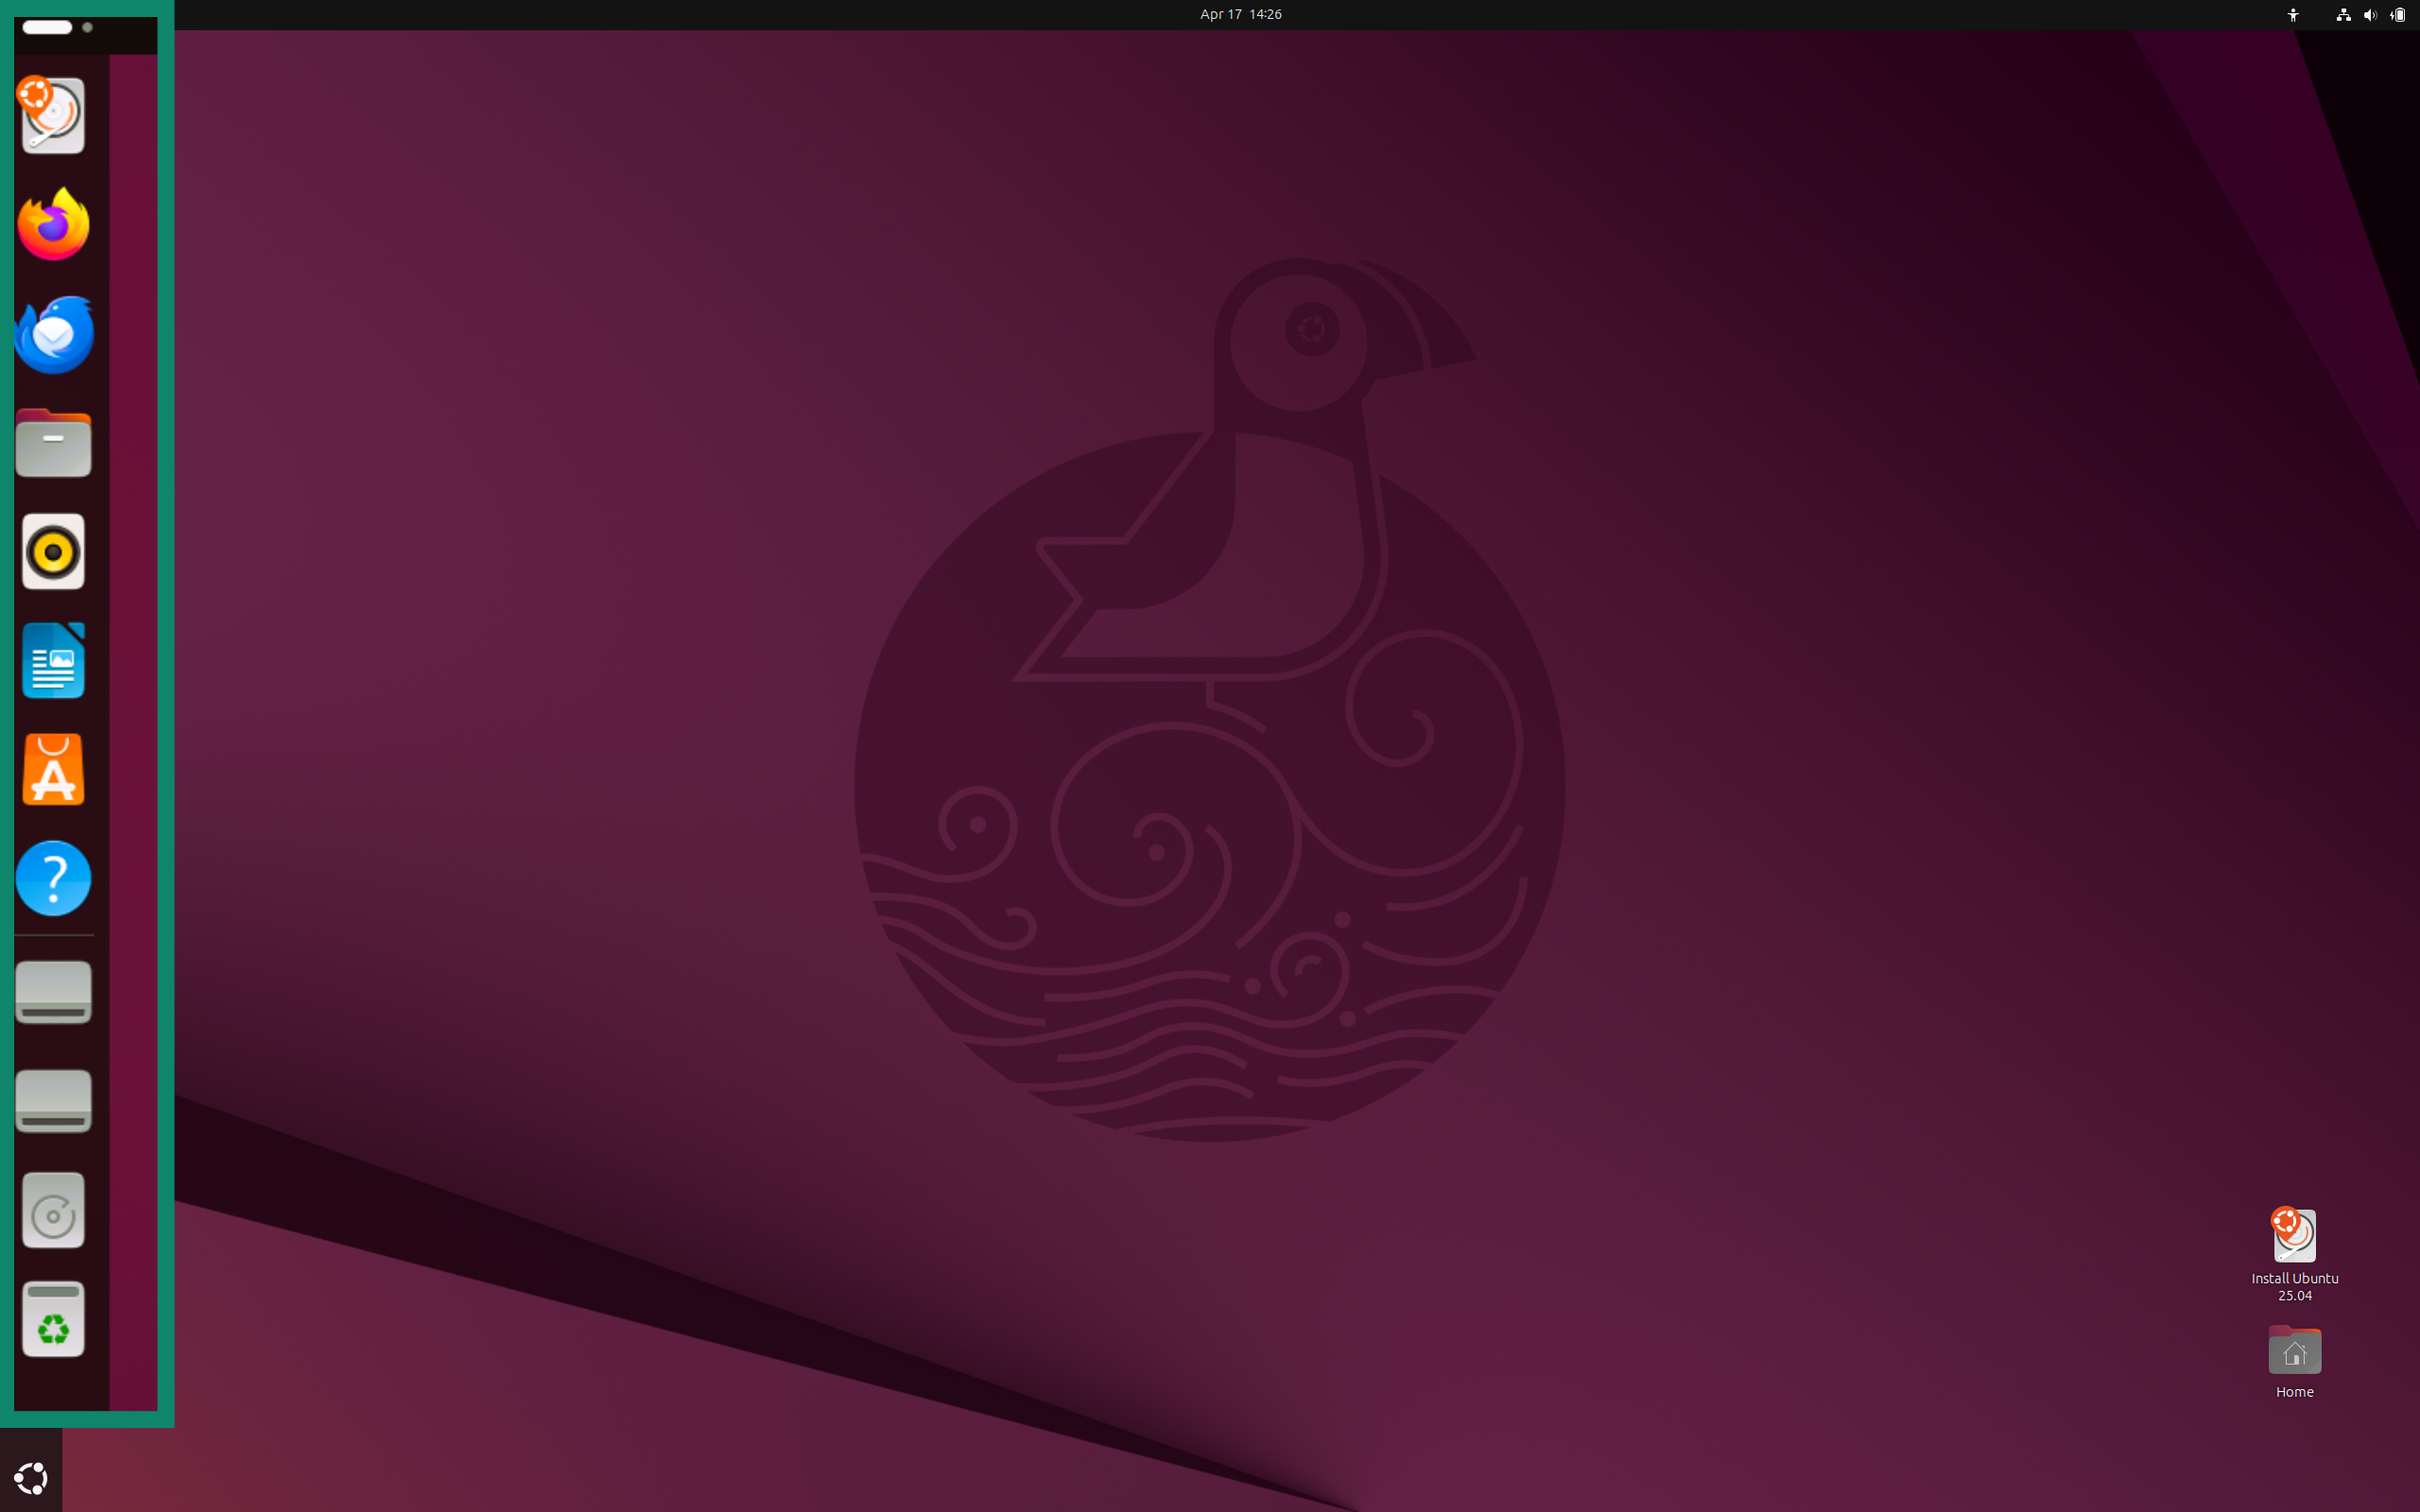The image size is (2420, 1512).
Task: Select the first mounted drive in the dock
Action: coord(52,991)
